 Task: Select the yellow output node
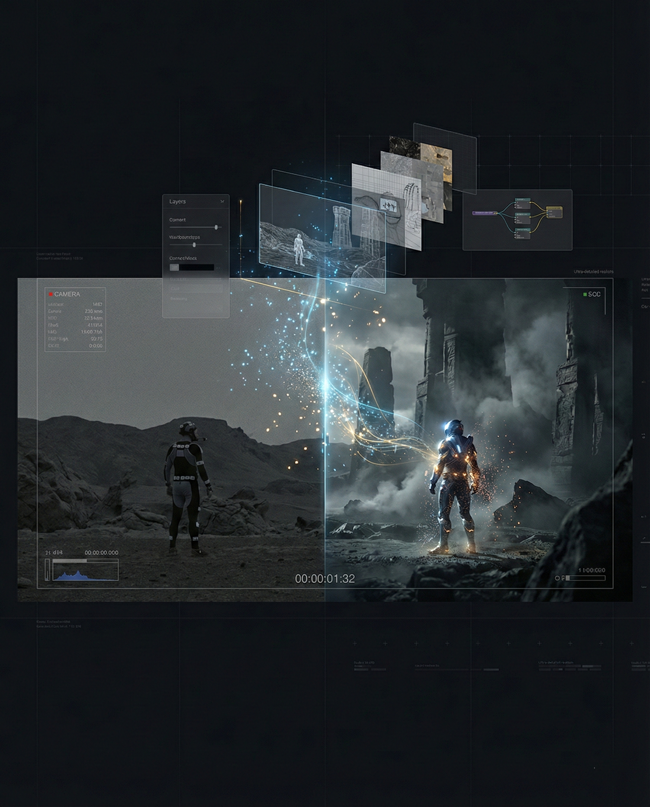554,211
